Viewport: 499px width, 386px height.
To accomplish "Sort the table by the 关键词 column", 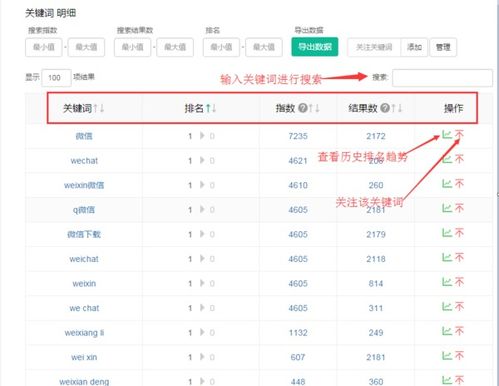I will point(99,108).
